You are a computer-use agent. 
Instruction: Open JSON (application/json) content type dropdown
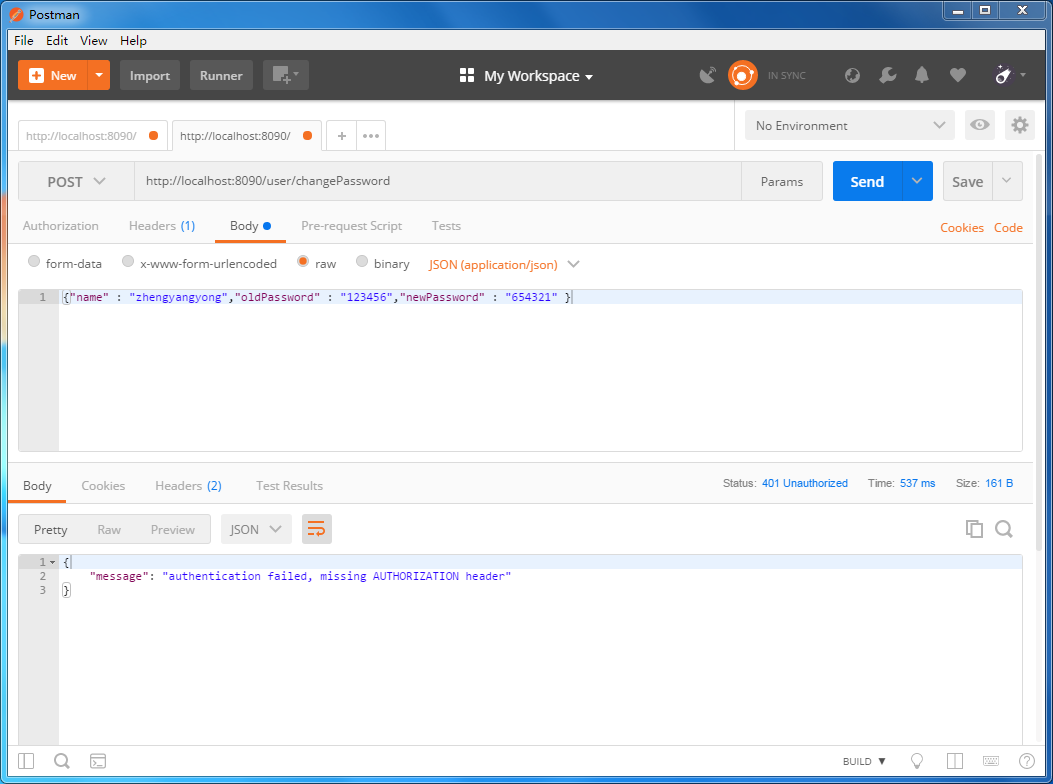point(504,264)
